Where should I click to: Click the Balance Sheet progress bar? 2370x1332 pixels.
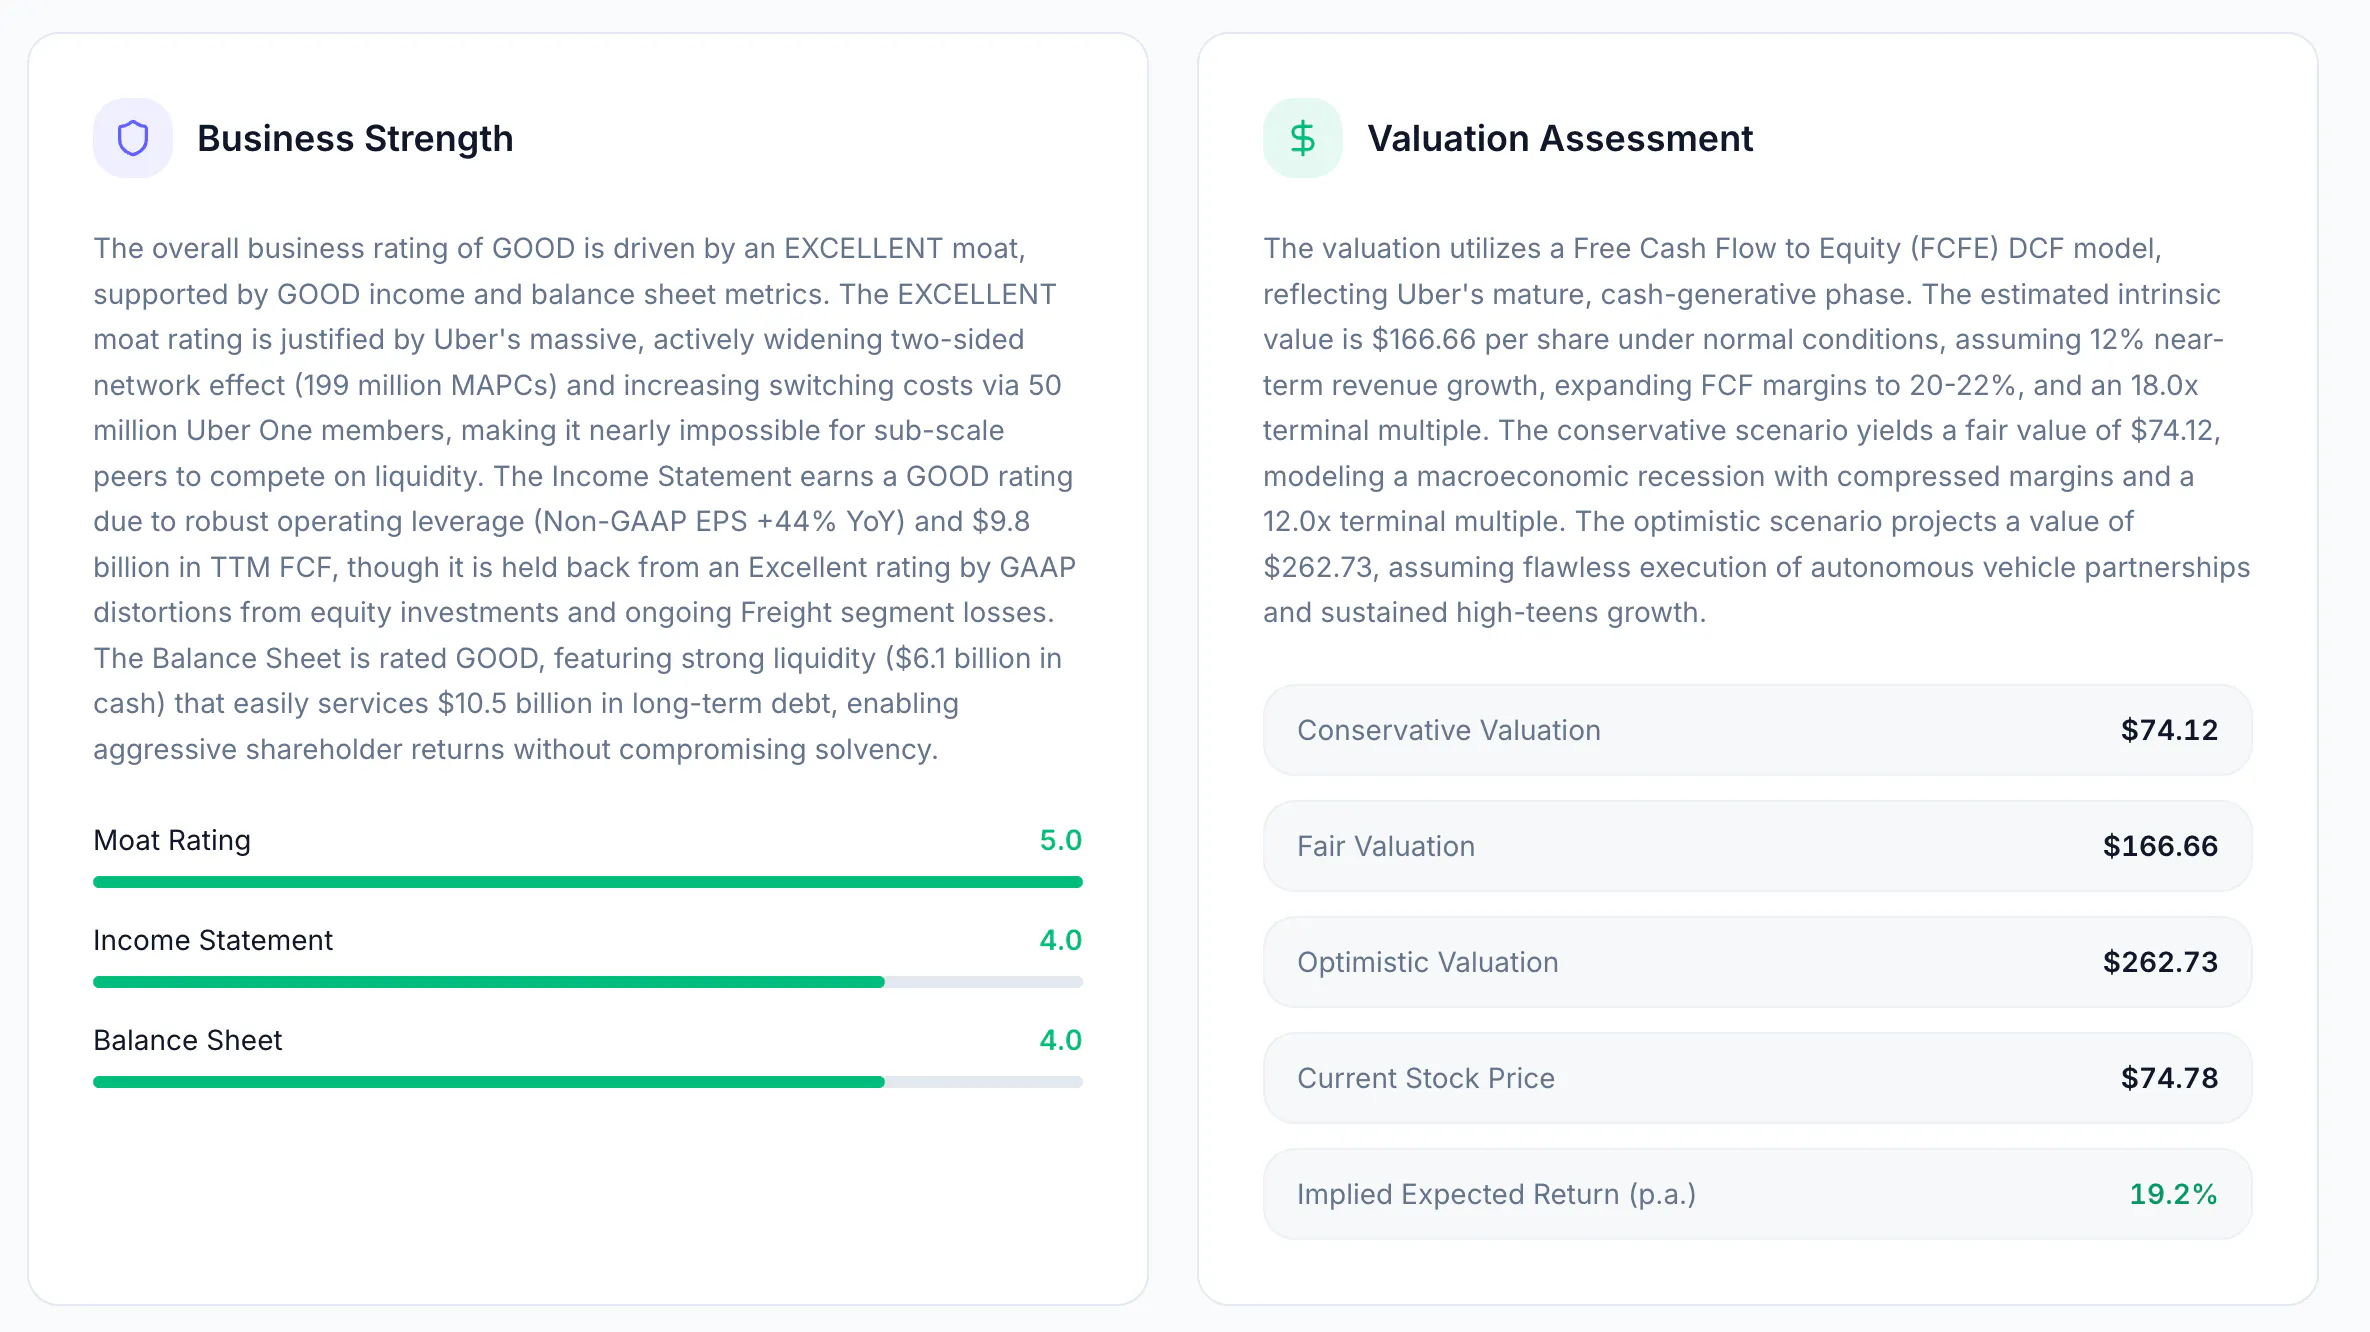[x=588, y=1082]
